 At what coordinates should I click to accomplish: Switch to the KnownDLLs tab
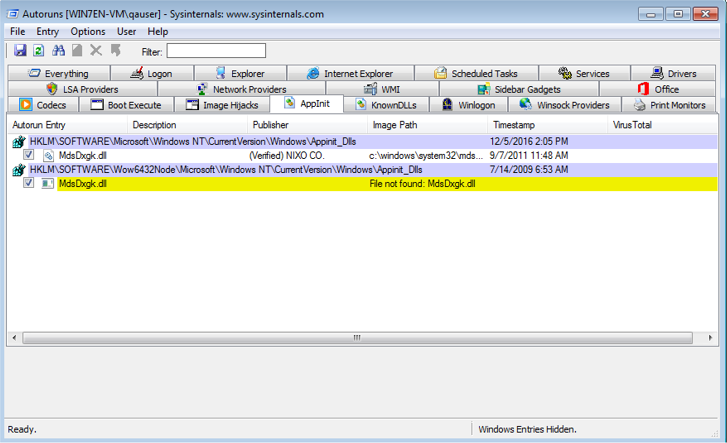click(x=386, y=105)
